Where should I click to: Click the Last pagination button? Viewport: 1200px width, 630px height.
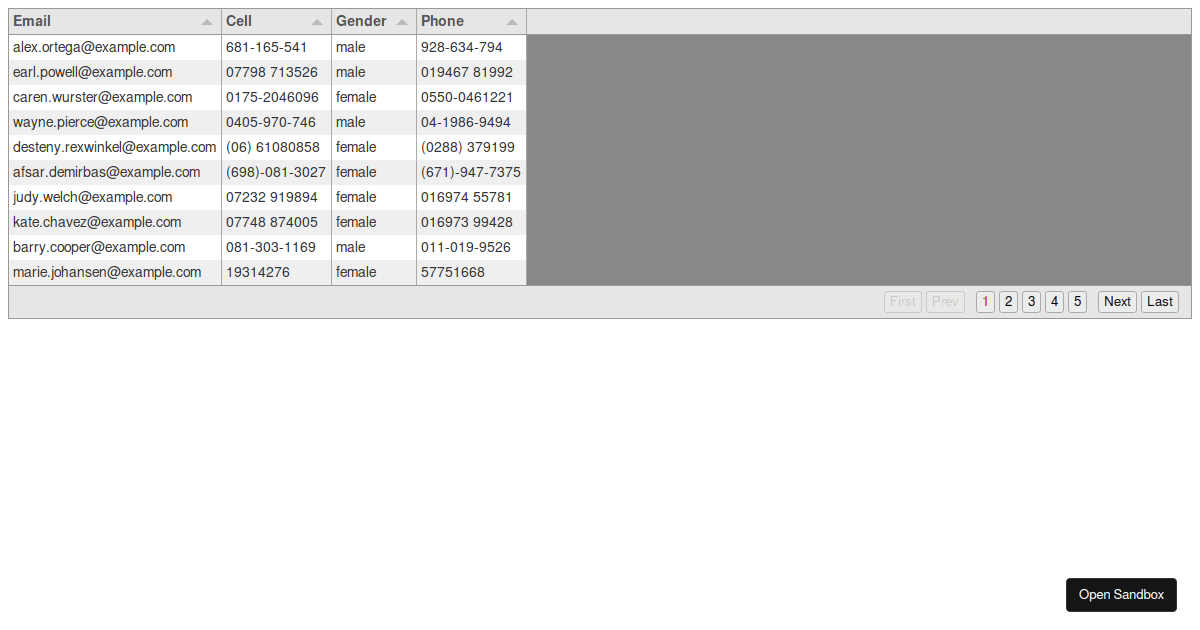point(1159,301)
